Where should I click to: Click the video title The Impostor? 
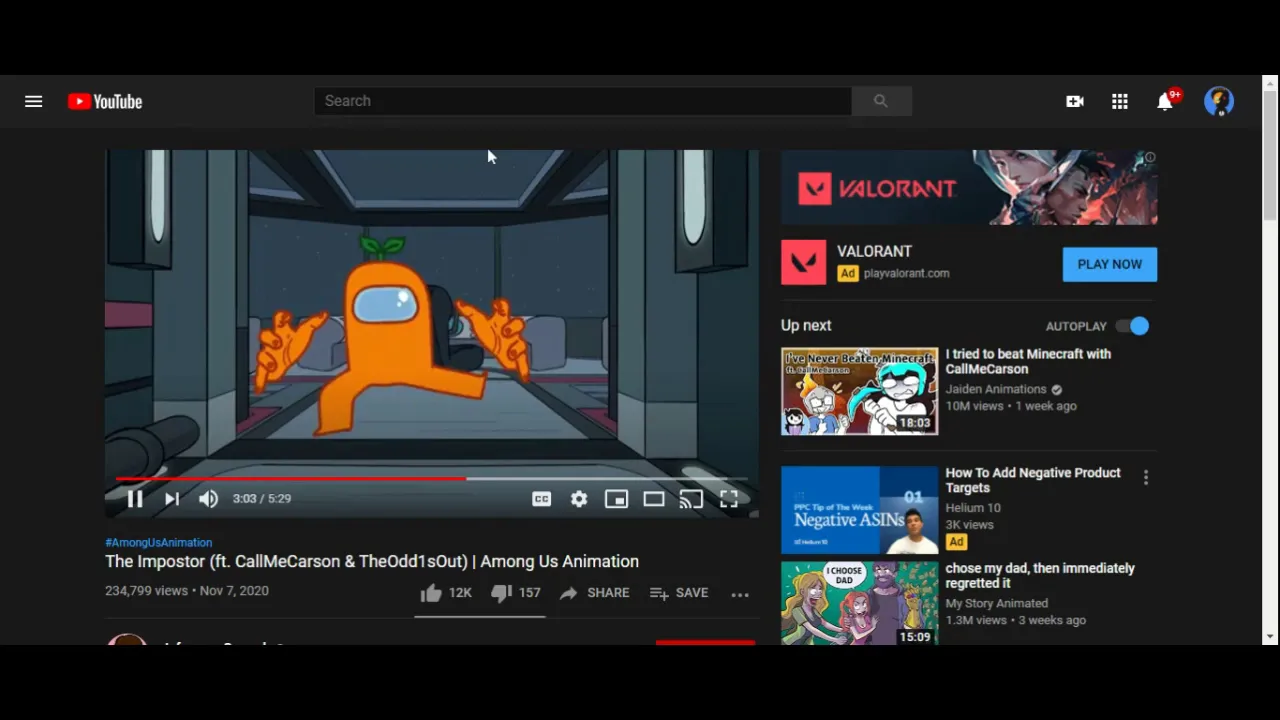[x=372, y=562]
